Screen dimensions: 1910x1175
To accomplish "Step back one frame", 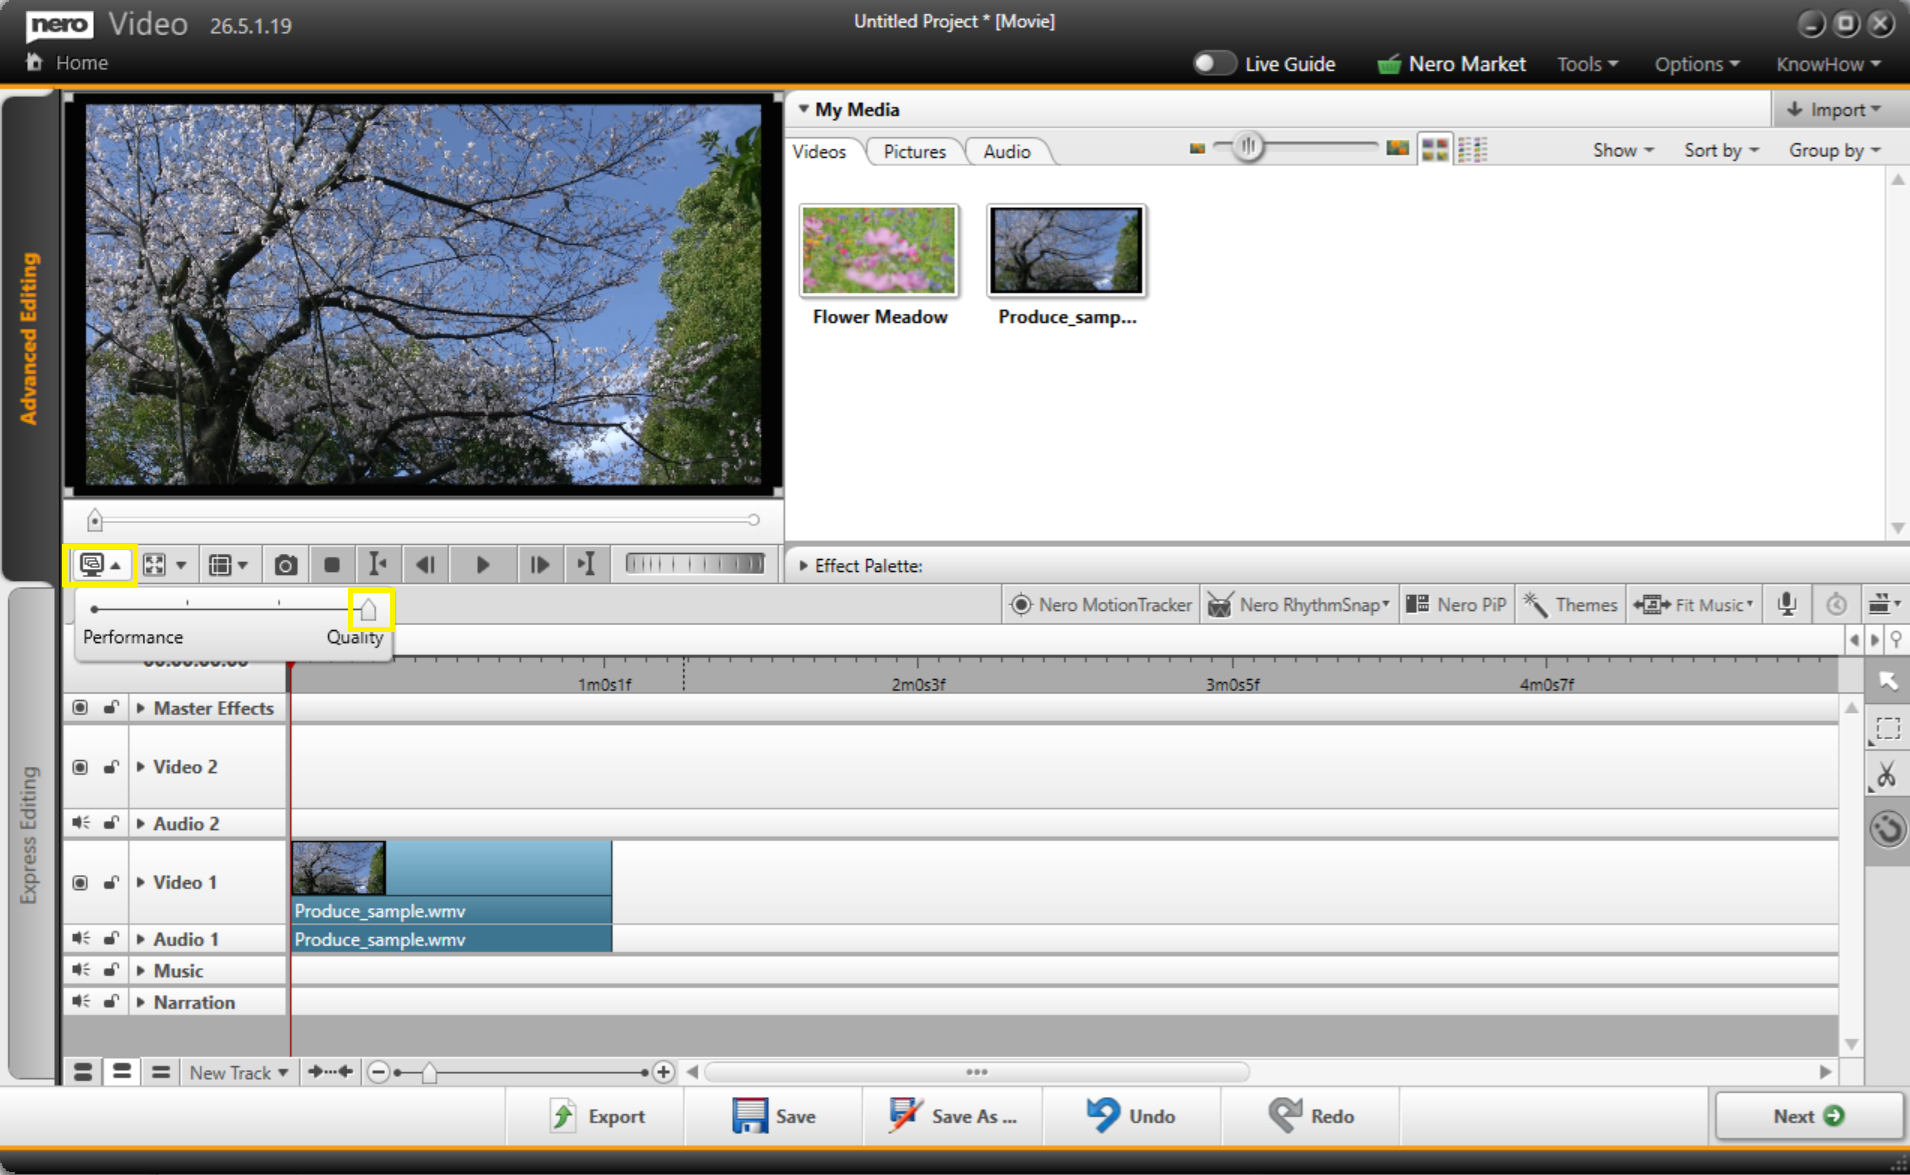I will pyautogui.click(x=425, y=565).
